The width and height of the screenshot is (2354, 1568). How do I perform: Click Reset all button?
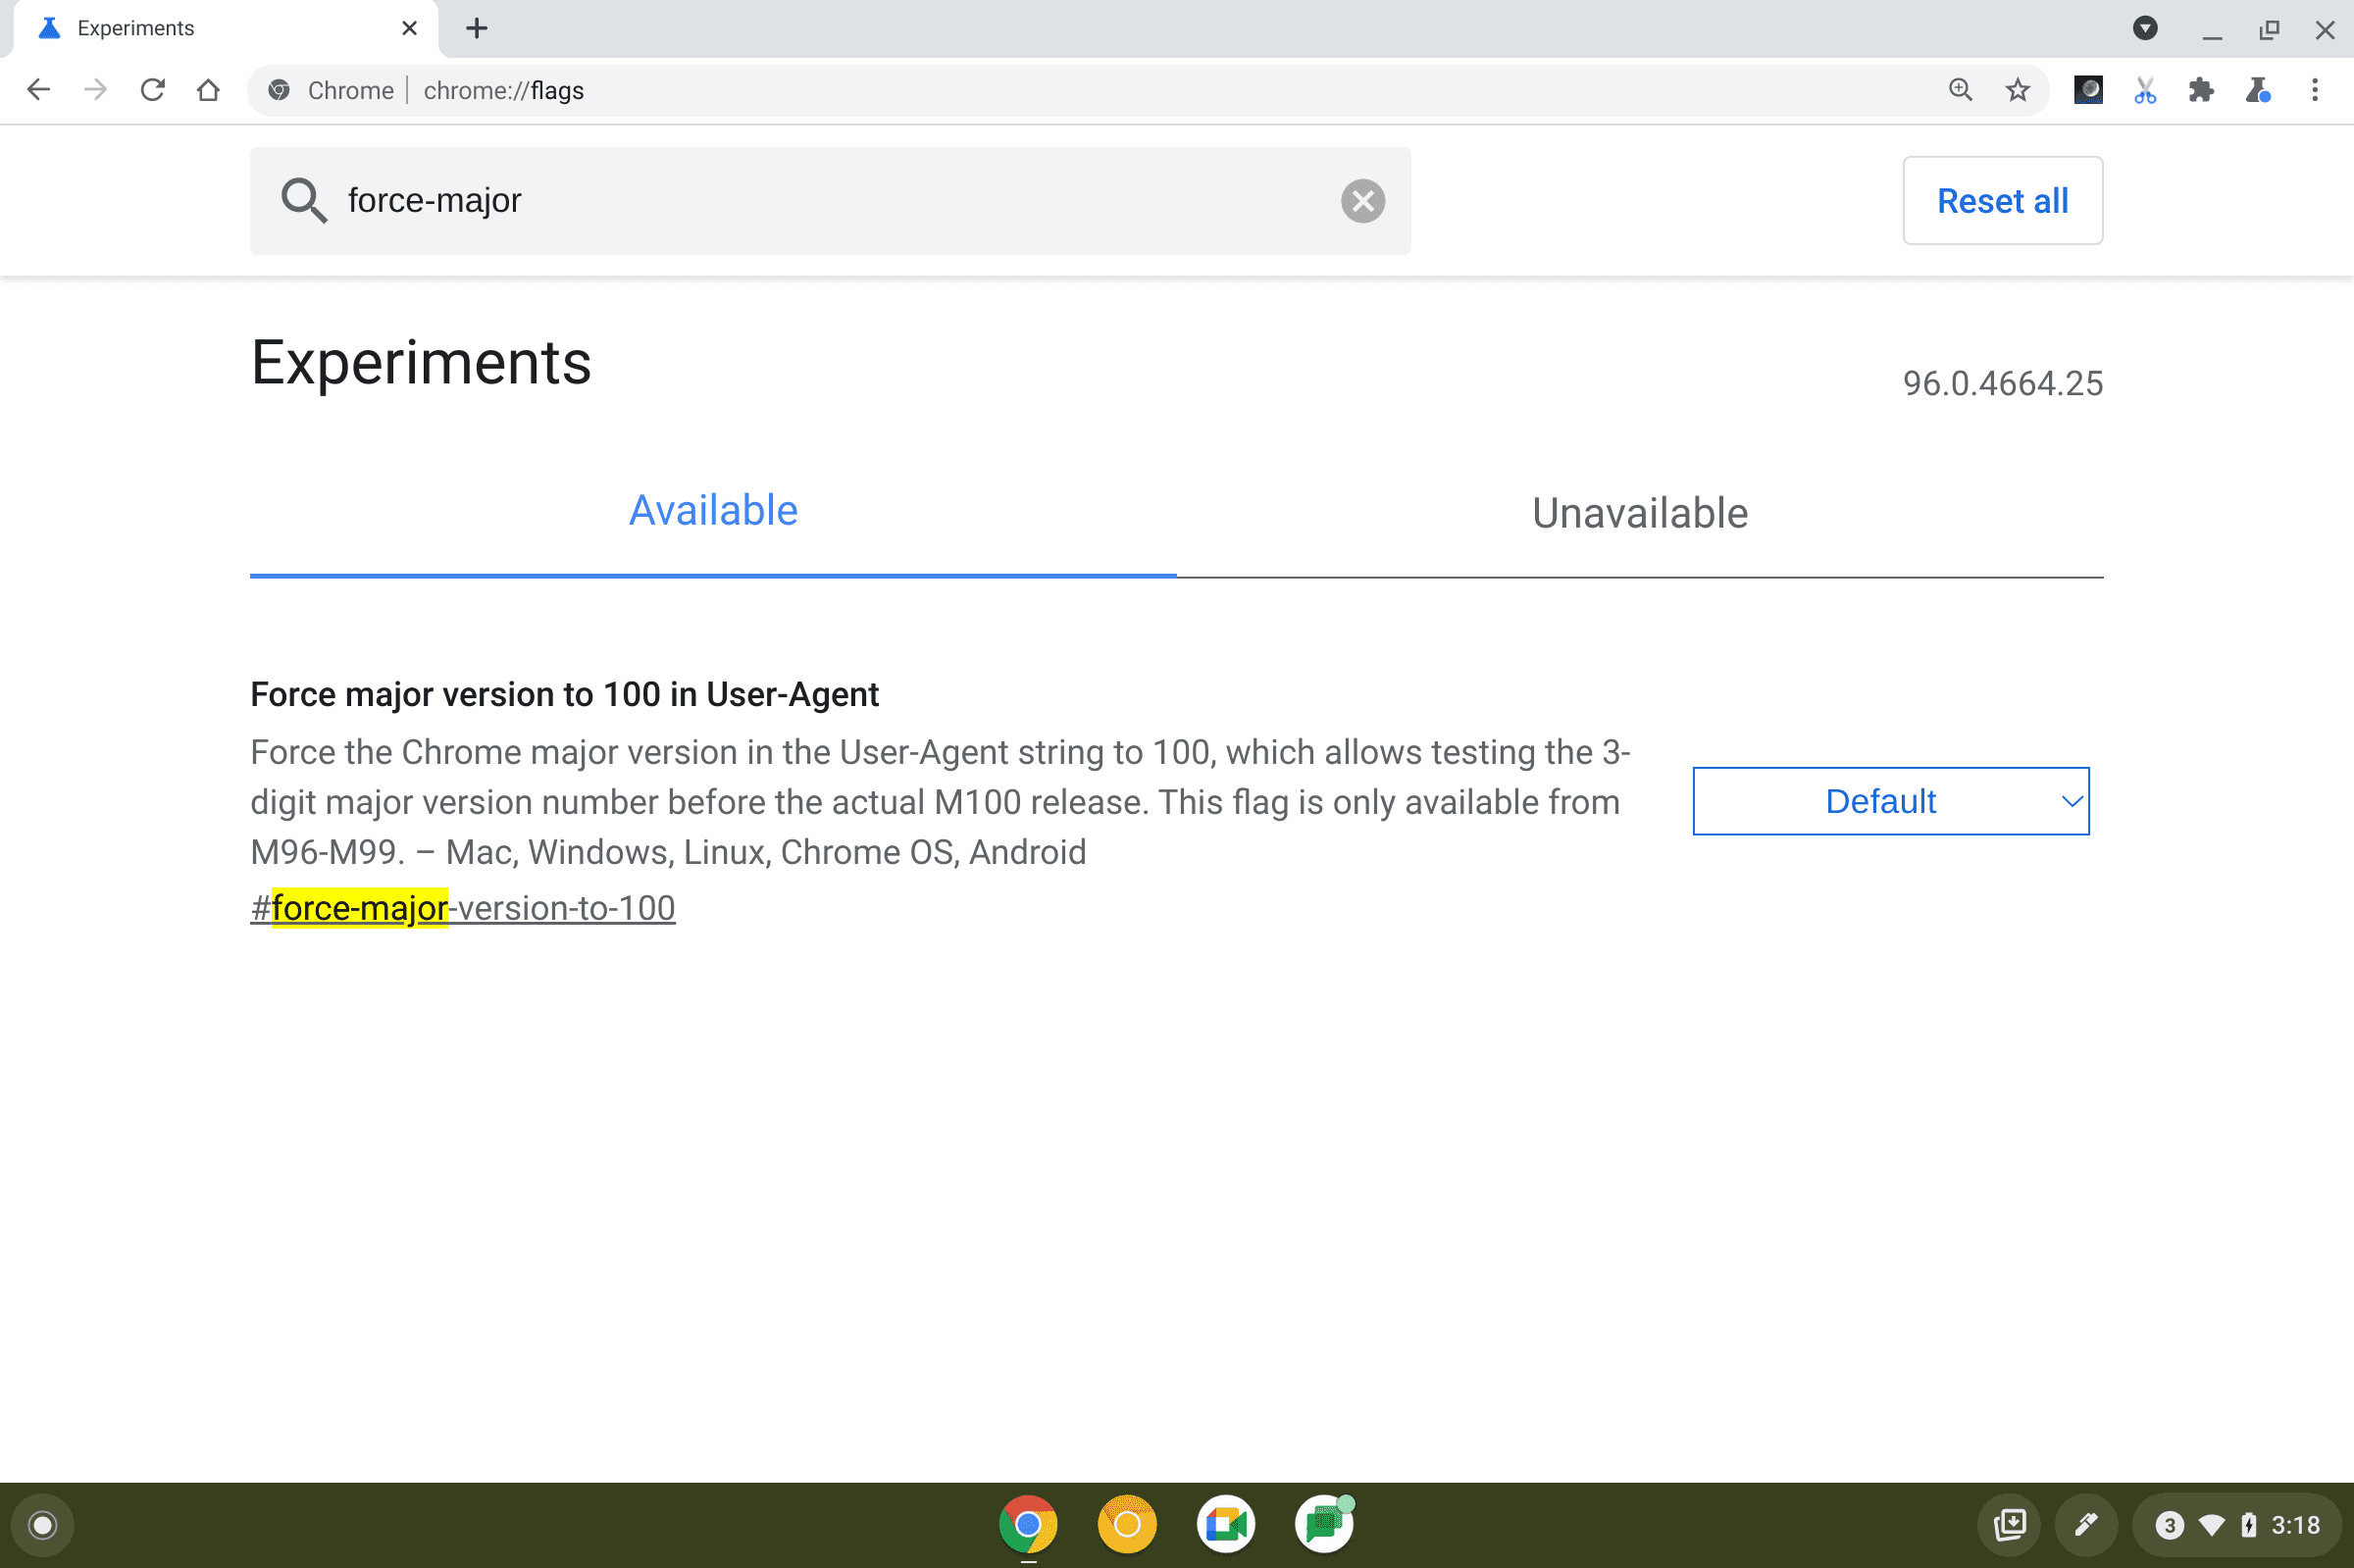pyautogui.click(x=2002, y=199)
